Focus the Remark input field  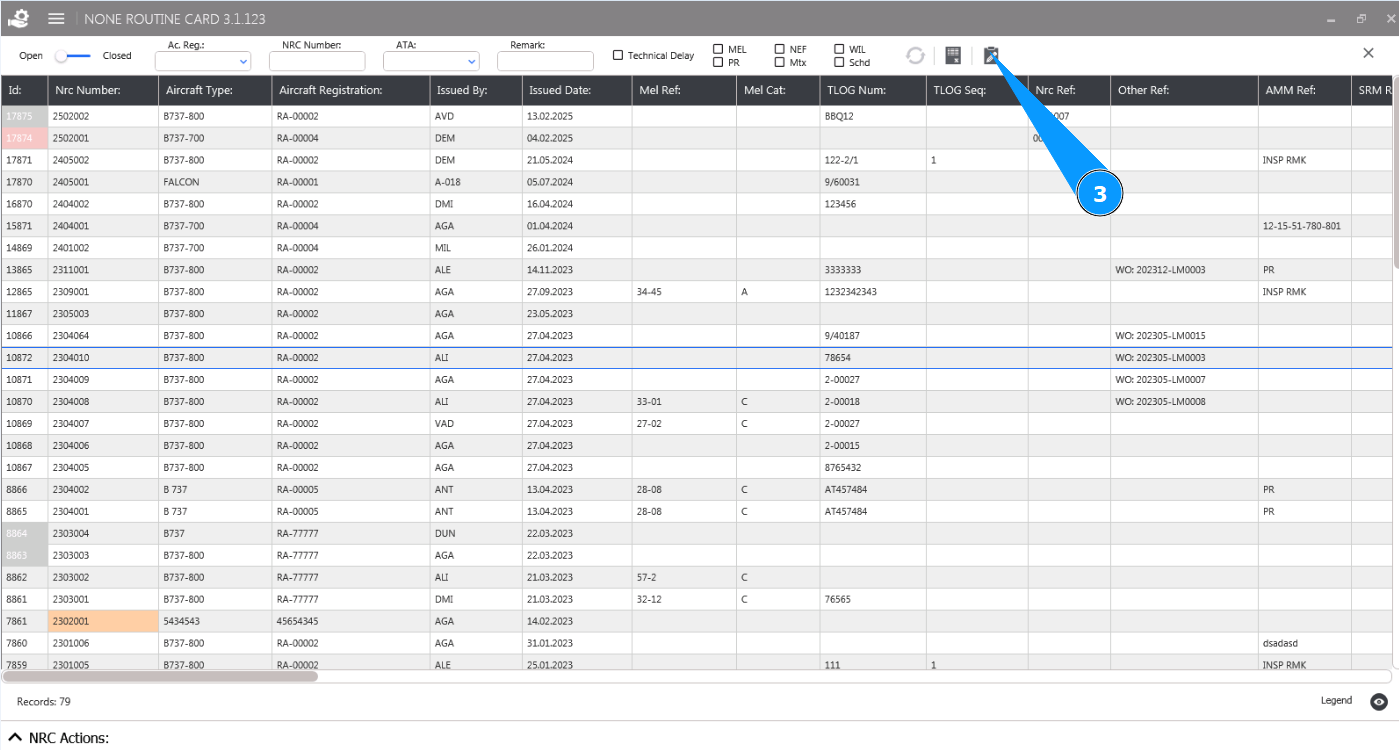[x=544, y=61]
